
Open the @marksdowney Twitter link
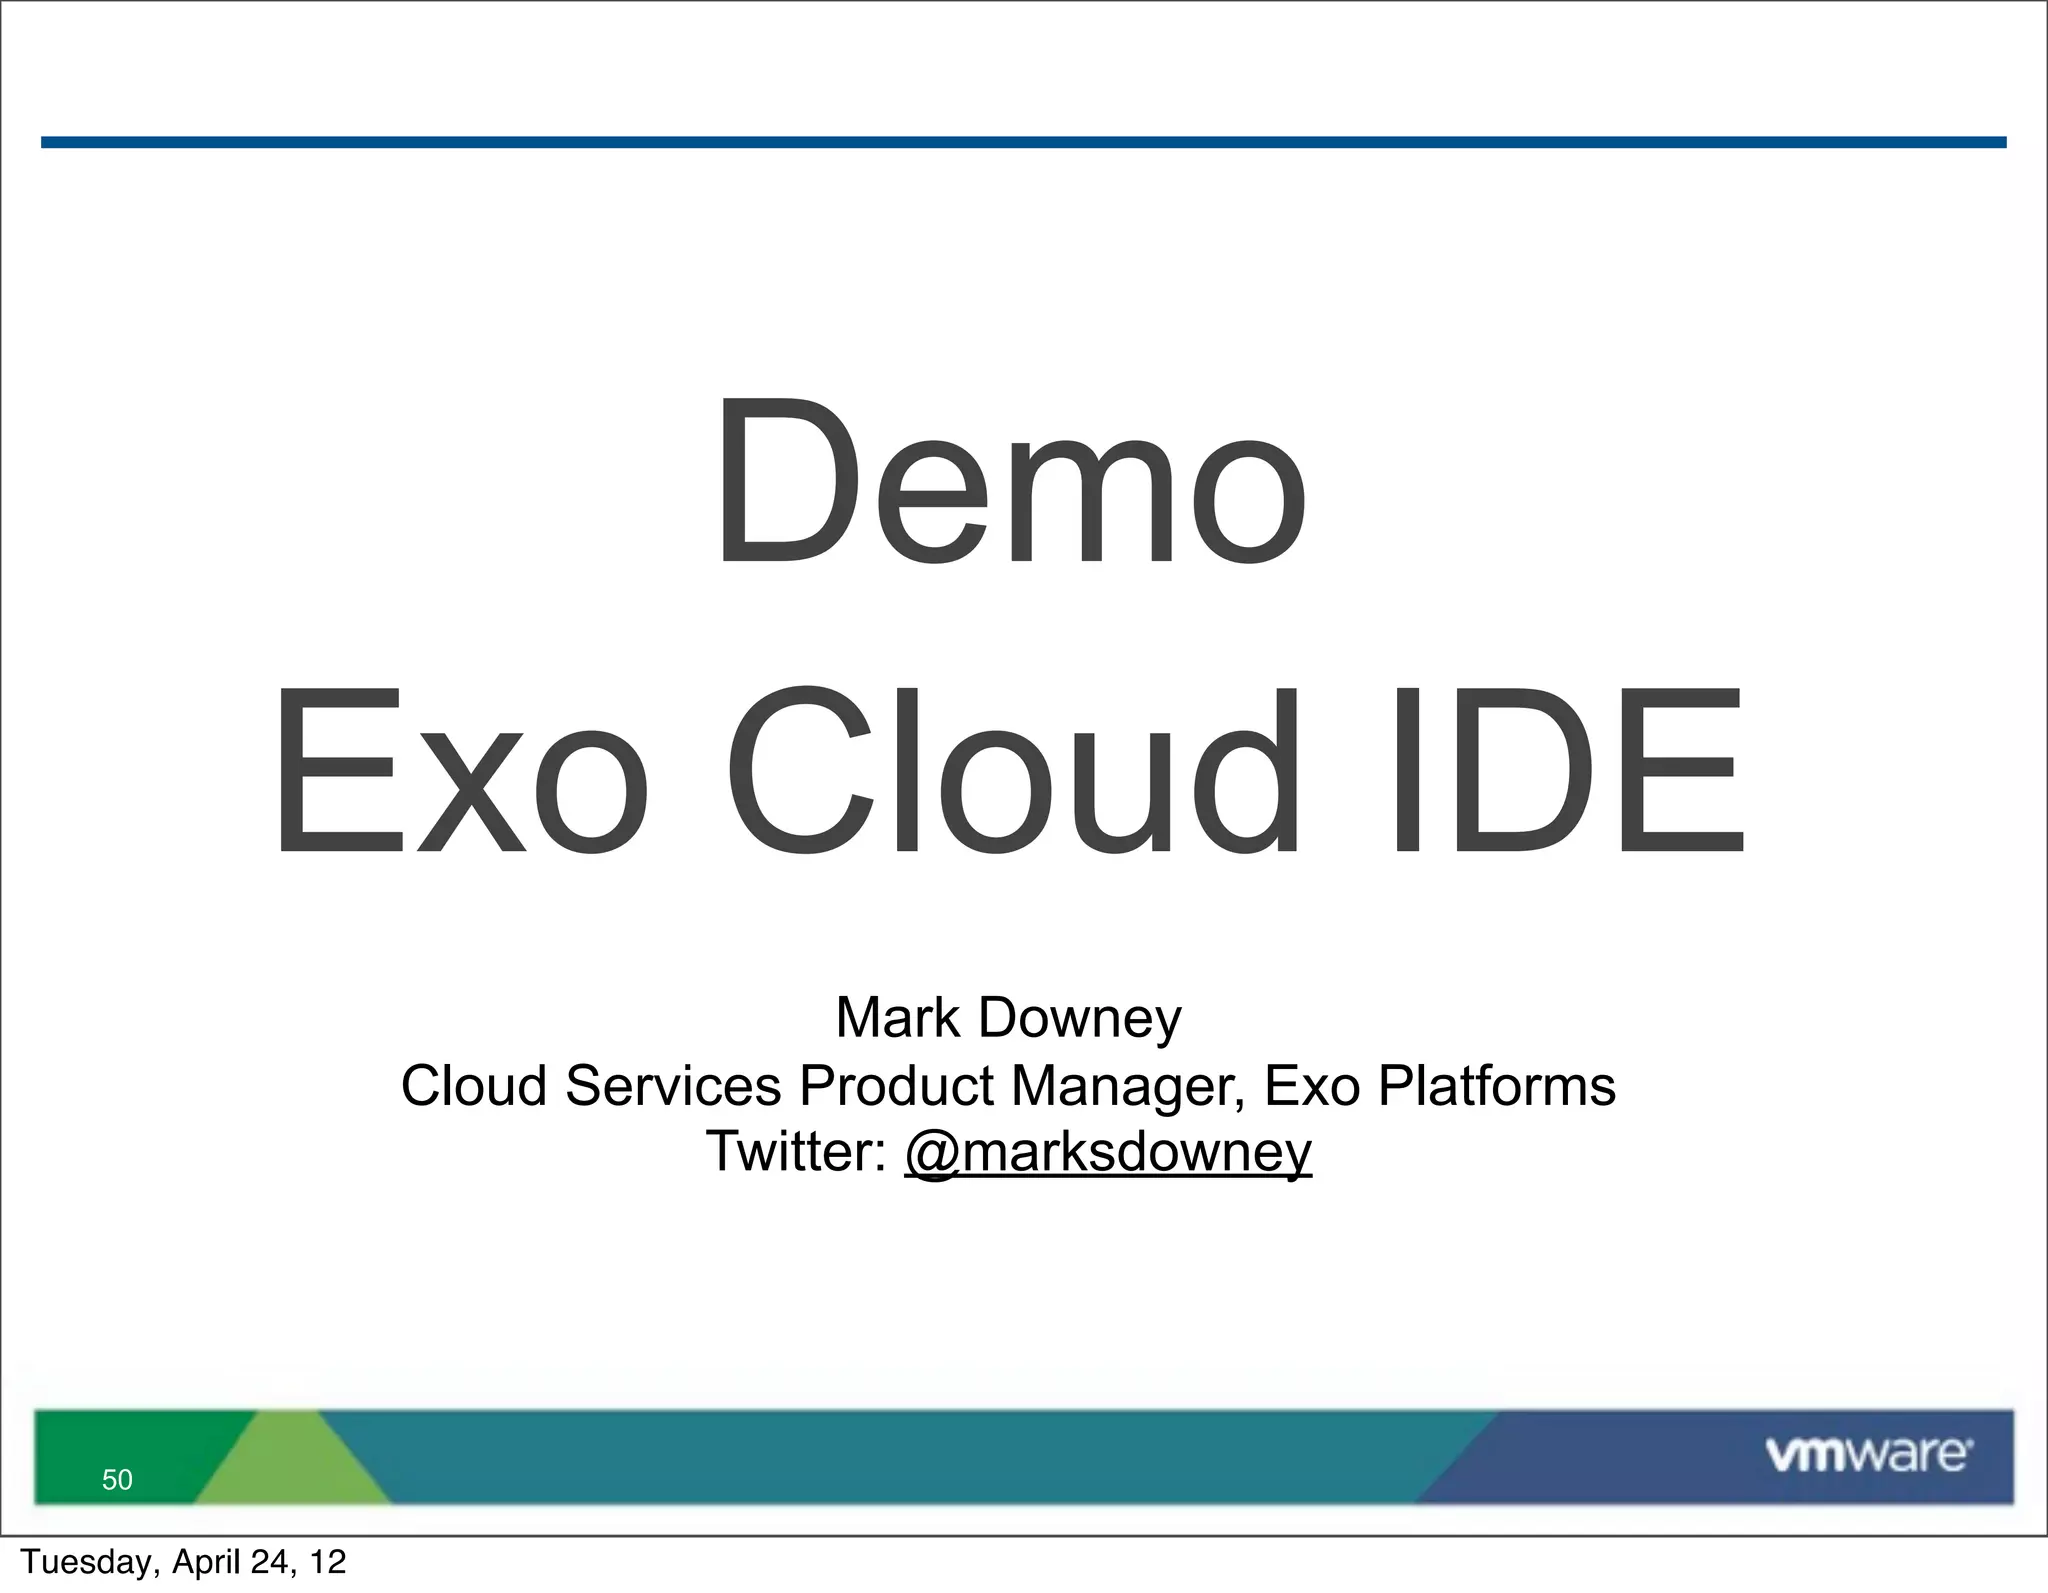point(1107,1152)
